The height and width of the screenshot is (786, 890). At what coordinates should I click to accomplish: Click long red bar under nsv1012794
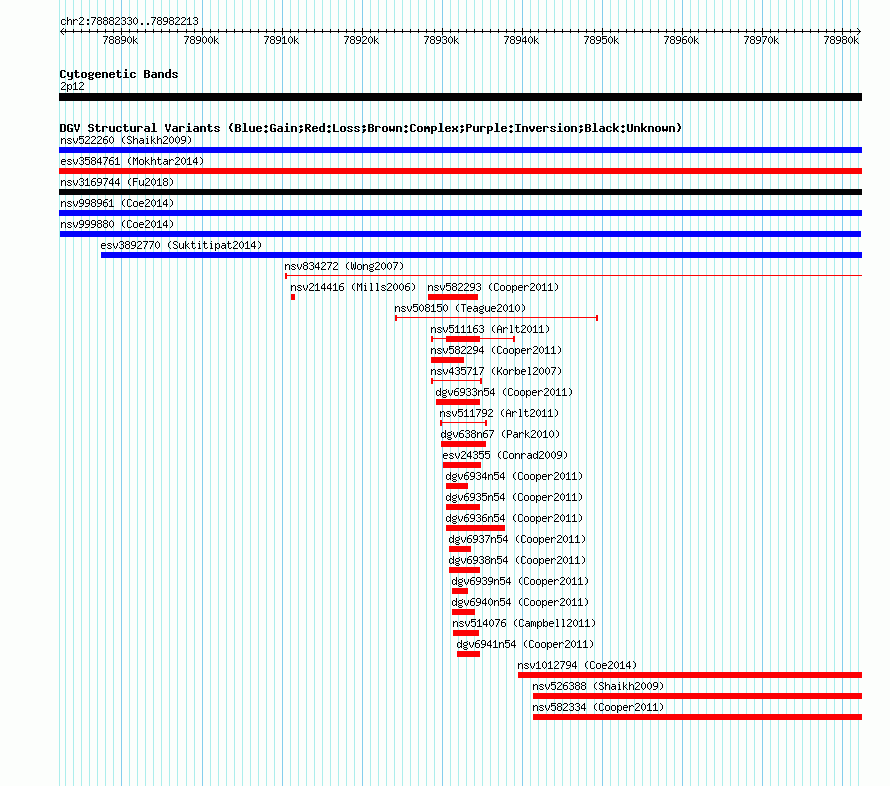(x=690, y=675)
